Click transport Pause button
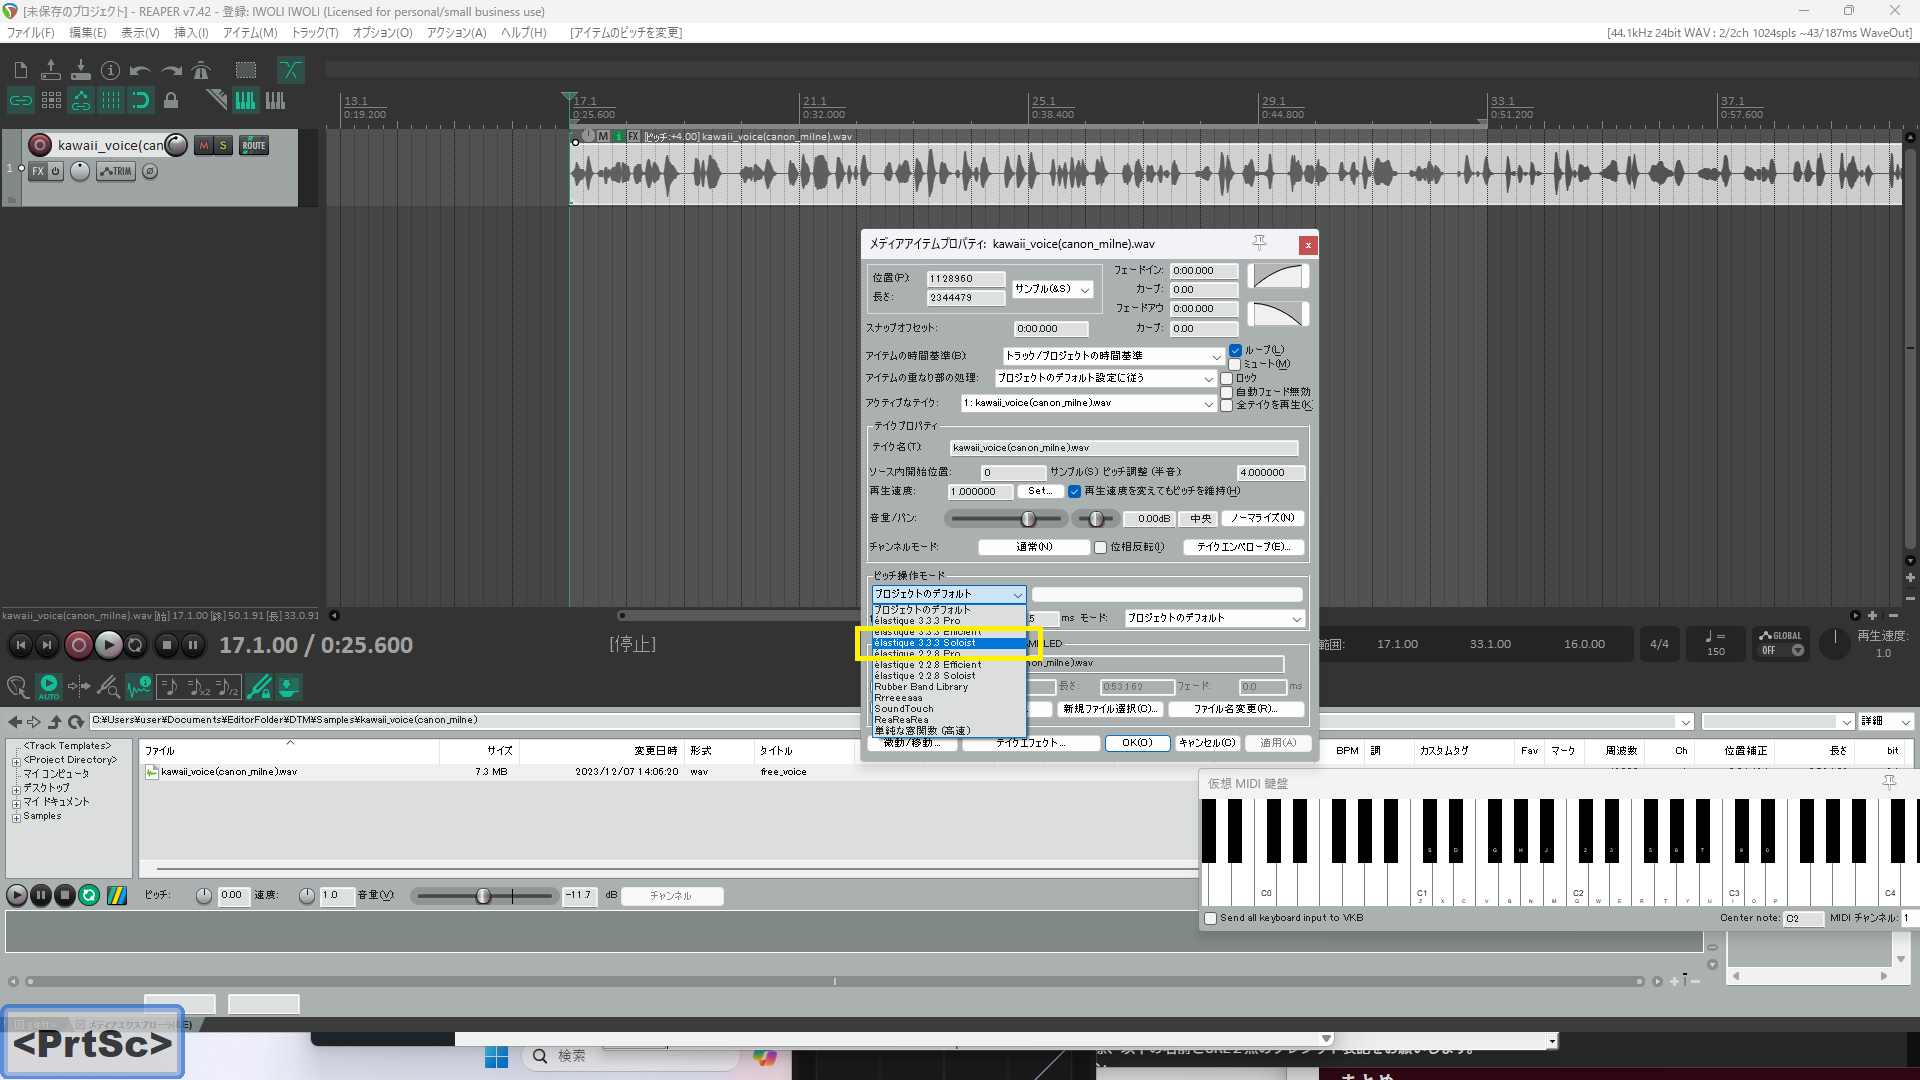This screenshot has width=1920, height=1080. click(193, 645)
